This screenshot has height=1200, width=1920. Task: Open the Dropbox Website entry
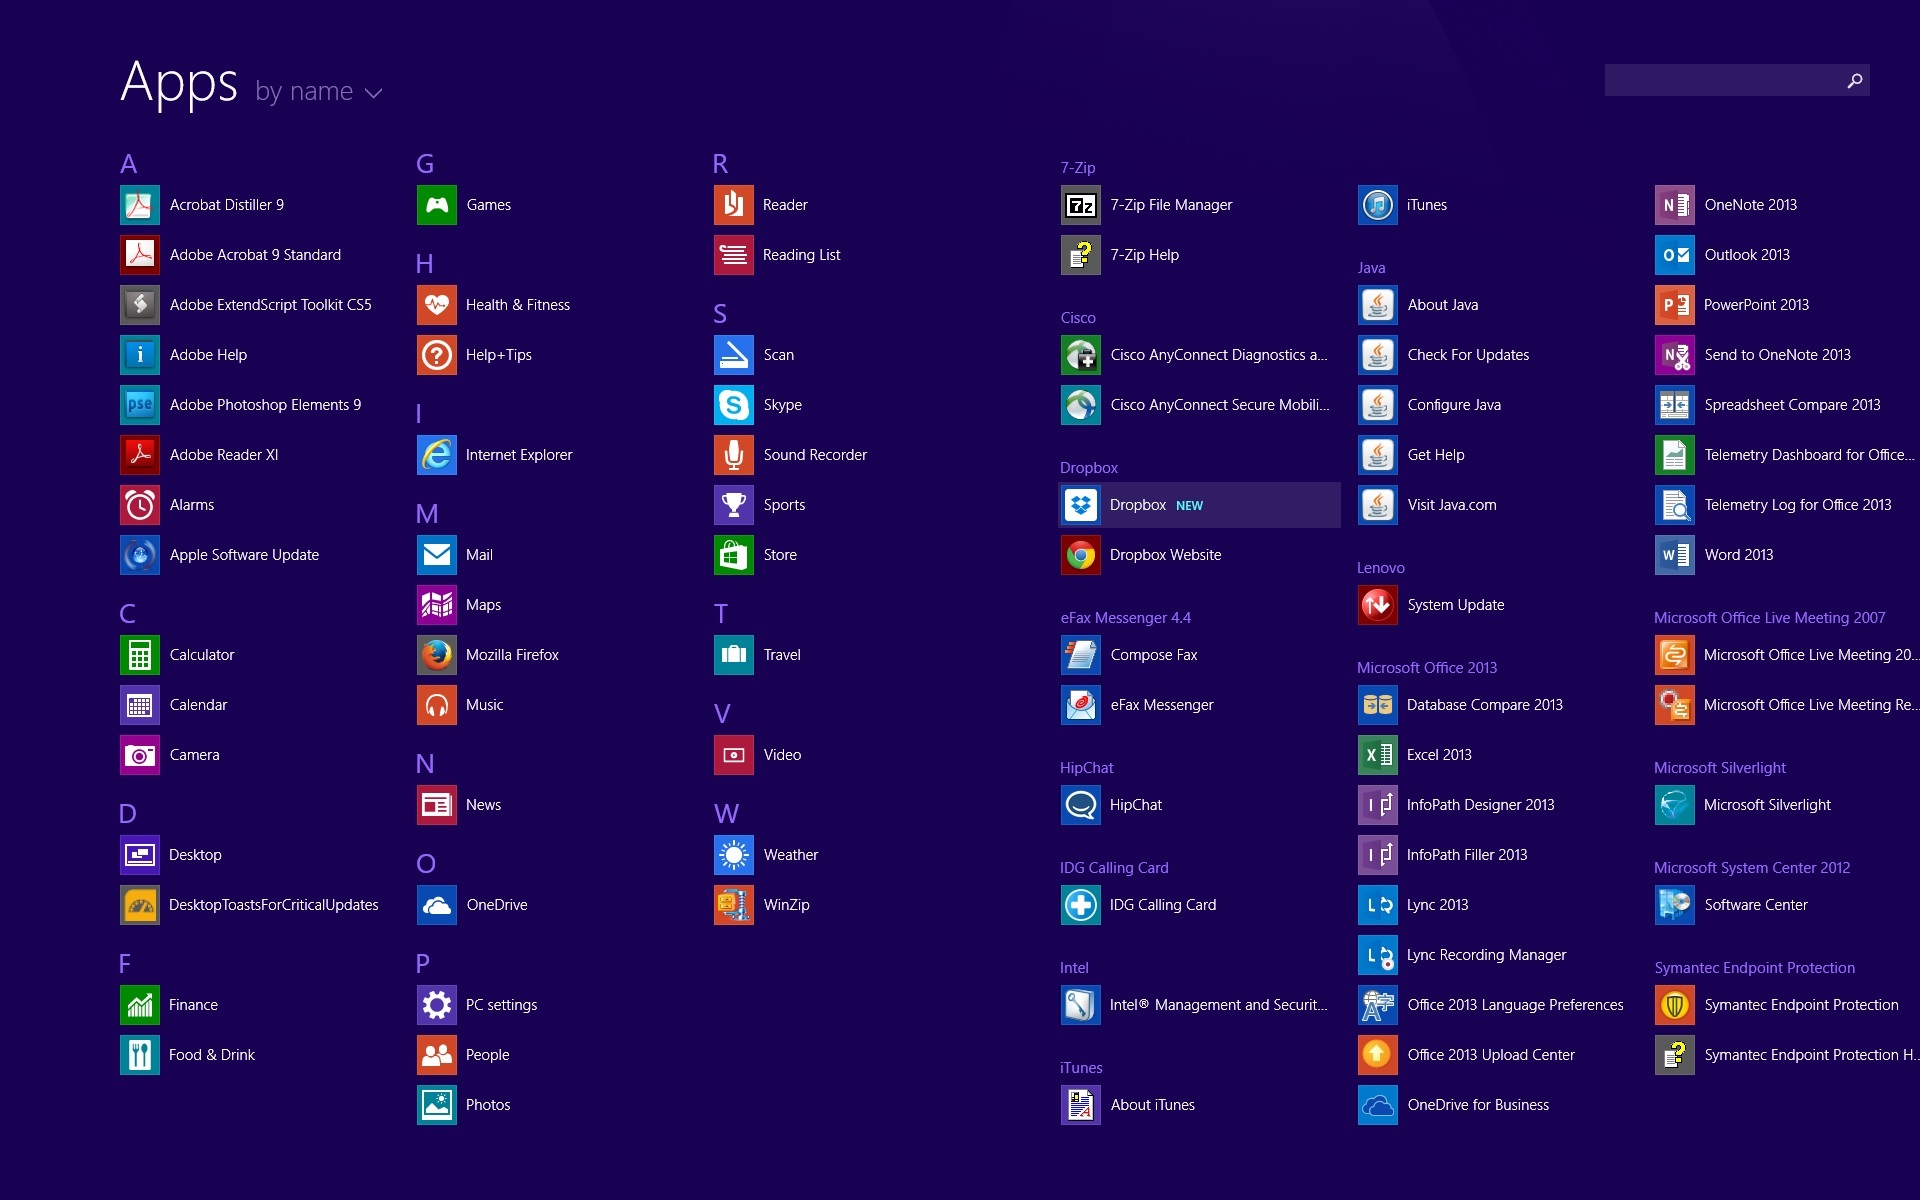(x=1142, y=555)
